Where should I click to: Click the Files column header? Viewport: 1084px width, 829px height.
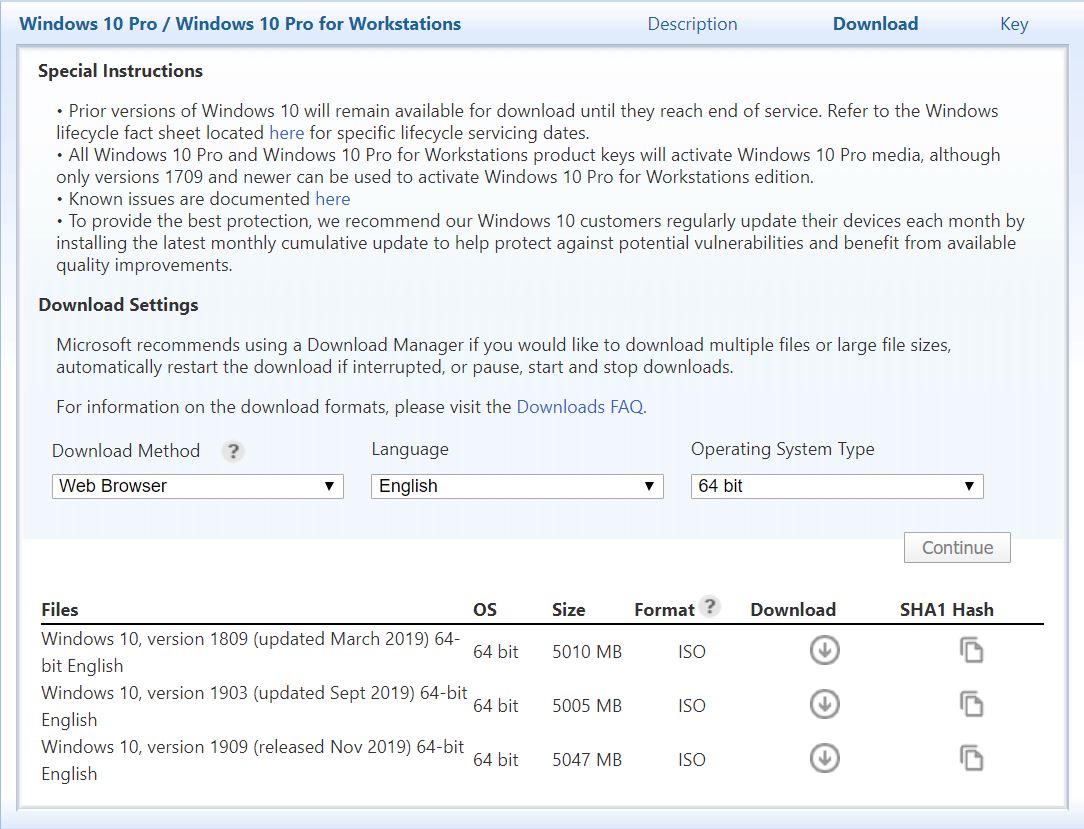point(59,610)
